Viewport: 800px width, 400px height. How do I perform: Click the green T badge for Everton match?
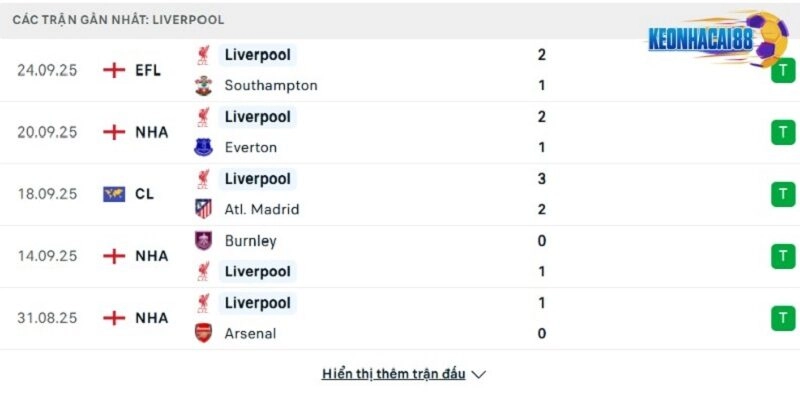pyautogui.click(x=783, y=133)
